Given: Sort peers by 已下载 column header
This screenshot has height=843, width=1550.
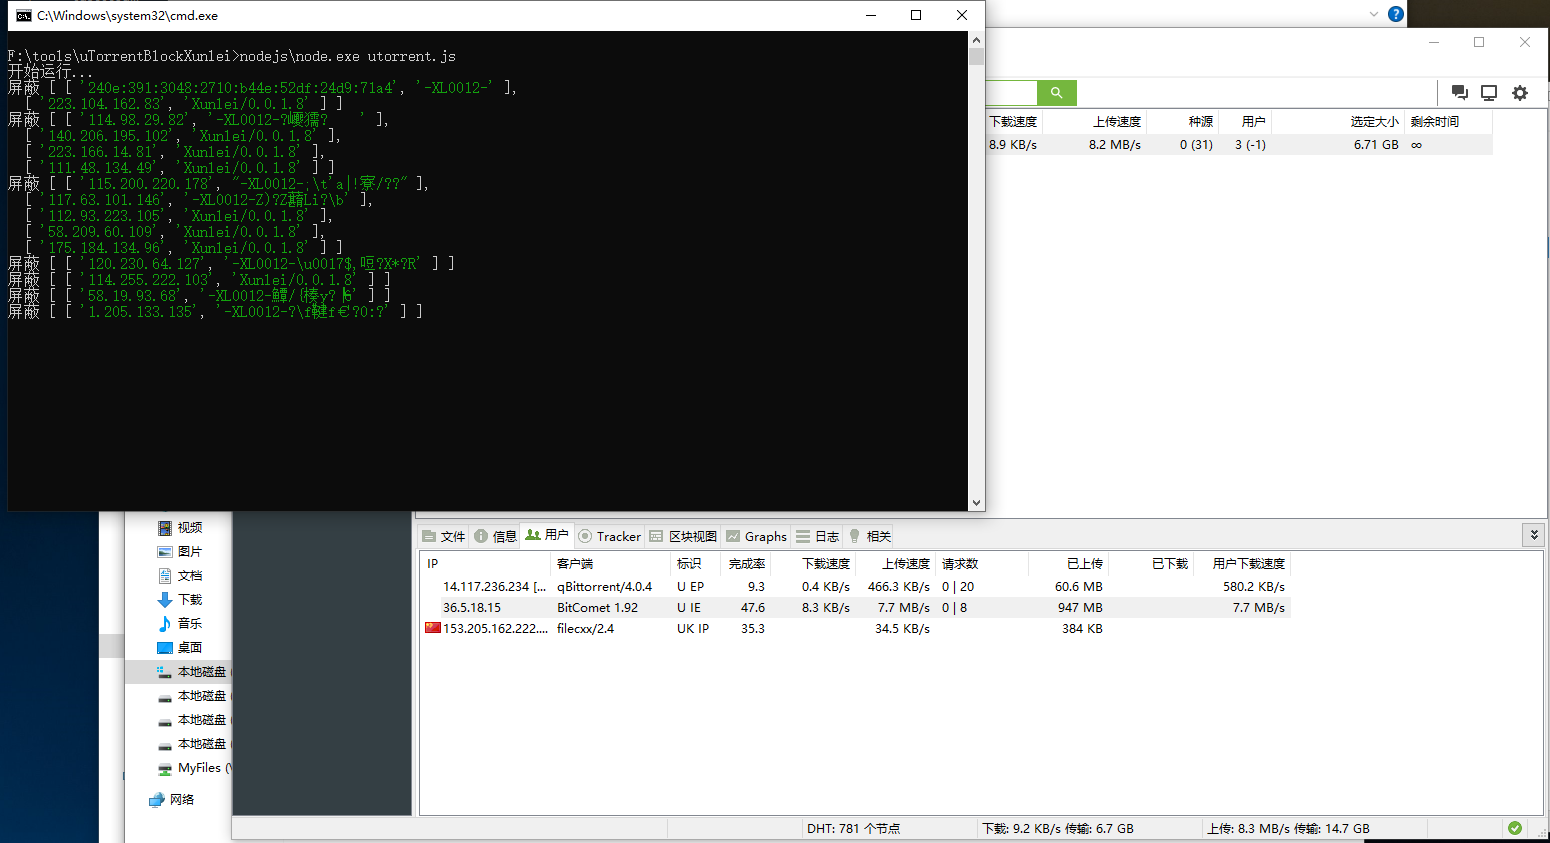Looking at the screenshot, I should click(x=1151, y=564).
